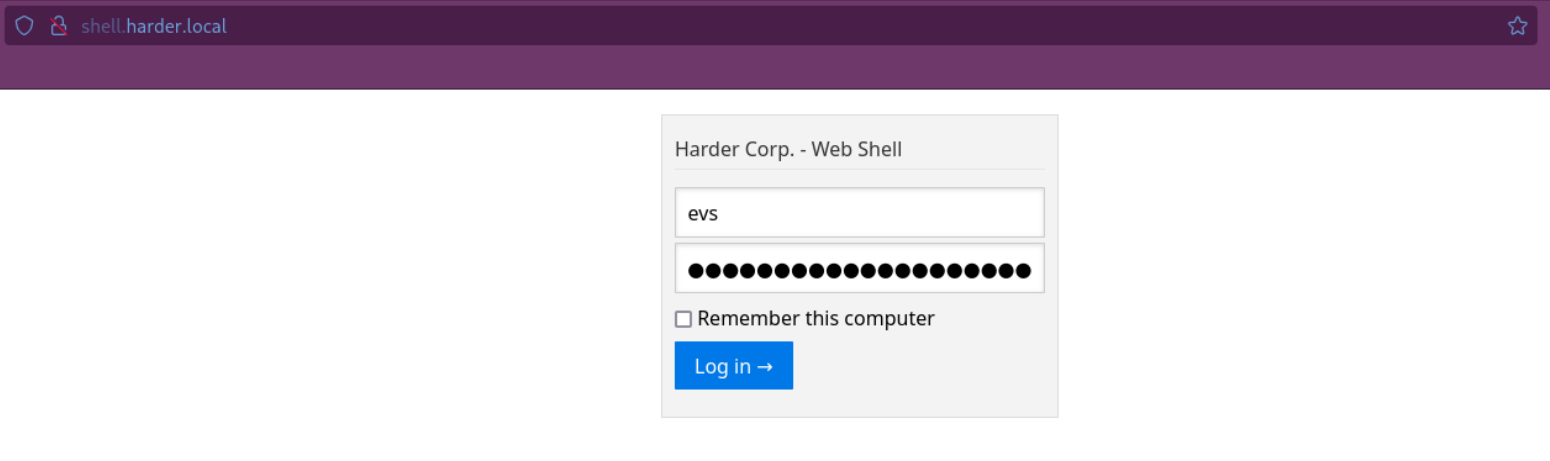Click the divider line under the Web Shell heading
This screenshot has height=461, width=1550.
pyautogui.click(x=860, y=169)
